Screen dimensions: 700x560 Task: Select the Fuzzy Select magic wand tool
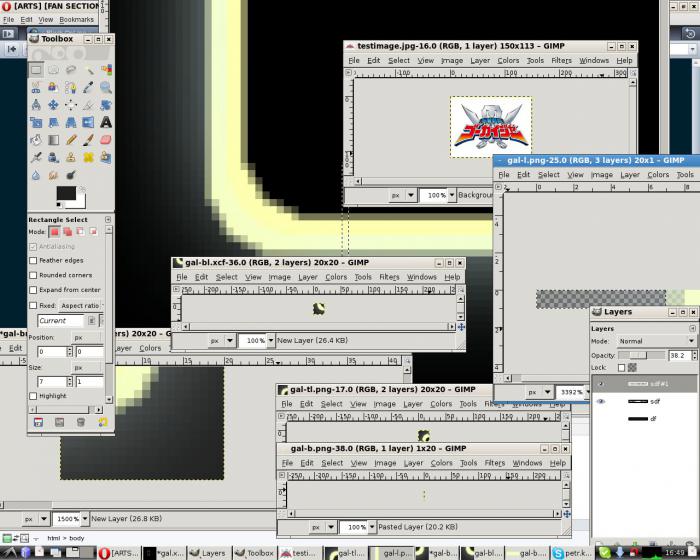pyautogui.click(x=88, y=70)
